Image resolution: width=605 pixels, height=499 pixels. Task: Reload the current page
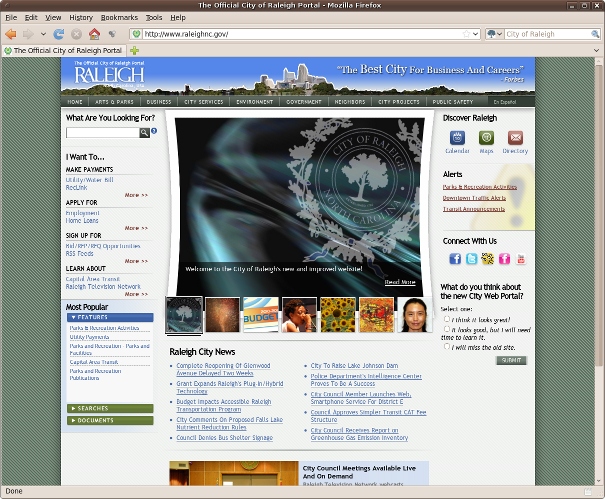click(x=59, y=34)
